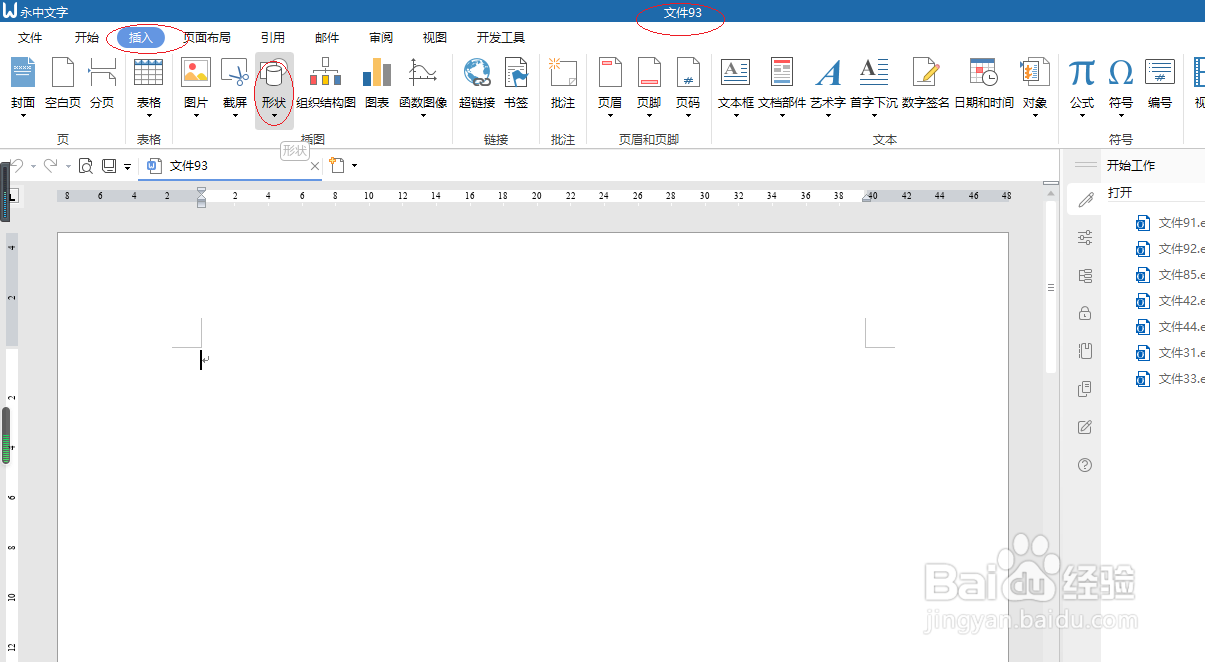Image resolution: width=1205 pixels, height=662 pixels.
Task: Click the first-line indent marker on ruler
Action: (x=201, y=190)
